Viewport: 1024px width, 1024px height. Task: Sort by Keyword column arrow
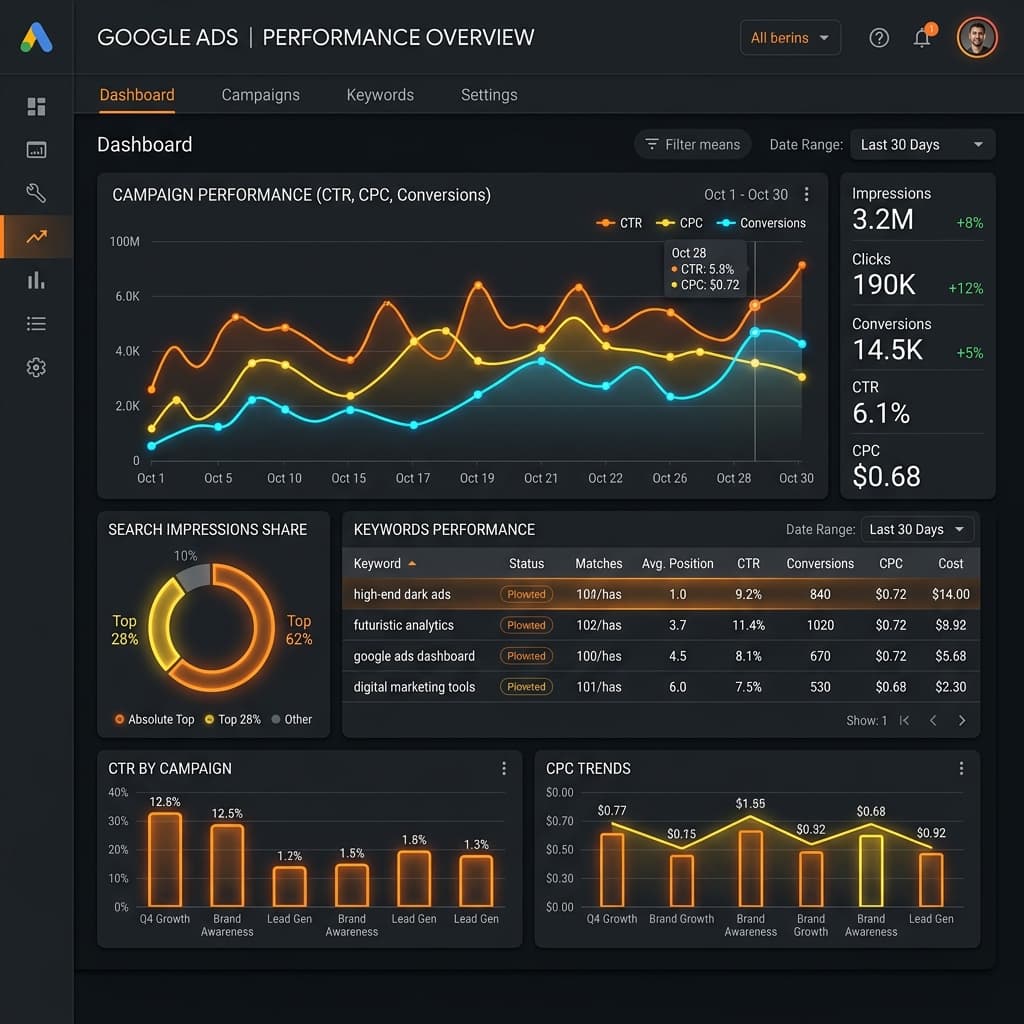412,564
